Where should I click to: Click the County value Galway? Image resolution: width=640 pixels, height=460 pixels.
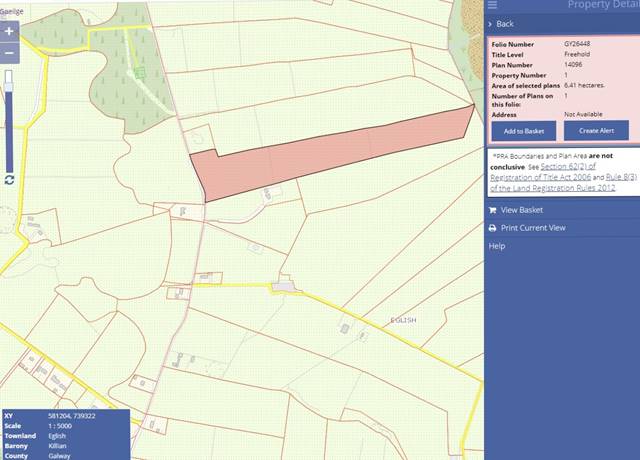[x=59, y=456]
